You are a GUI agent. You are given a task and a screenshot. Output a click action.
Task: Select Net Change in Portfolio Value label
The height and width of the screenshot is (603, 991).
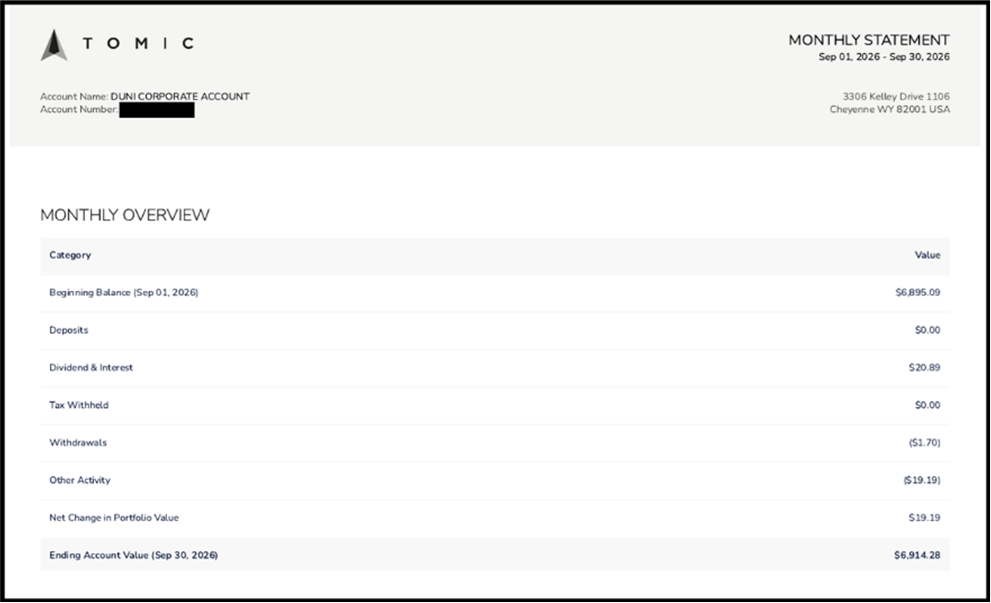point(114,518)
